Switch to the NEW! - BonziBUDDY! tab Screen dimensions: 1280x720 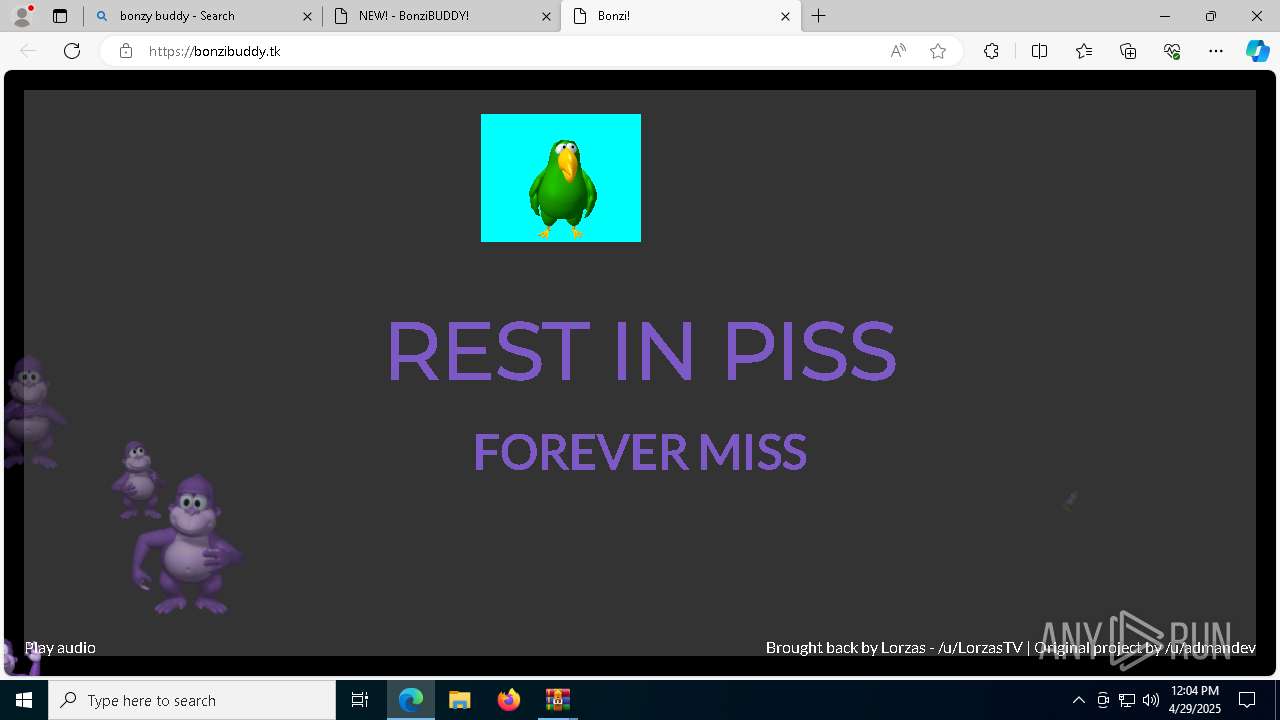click(441, 16)
